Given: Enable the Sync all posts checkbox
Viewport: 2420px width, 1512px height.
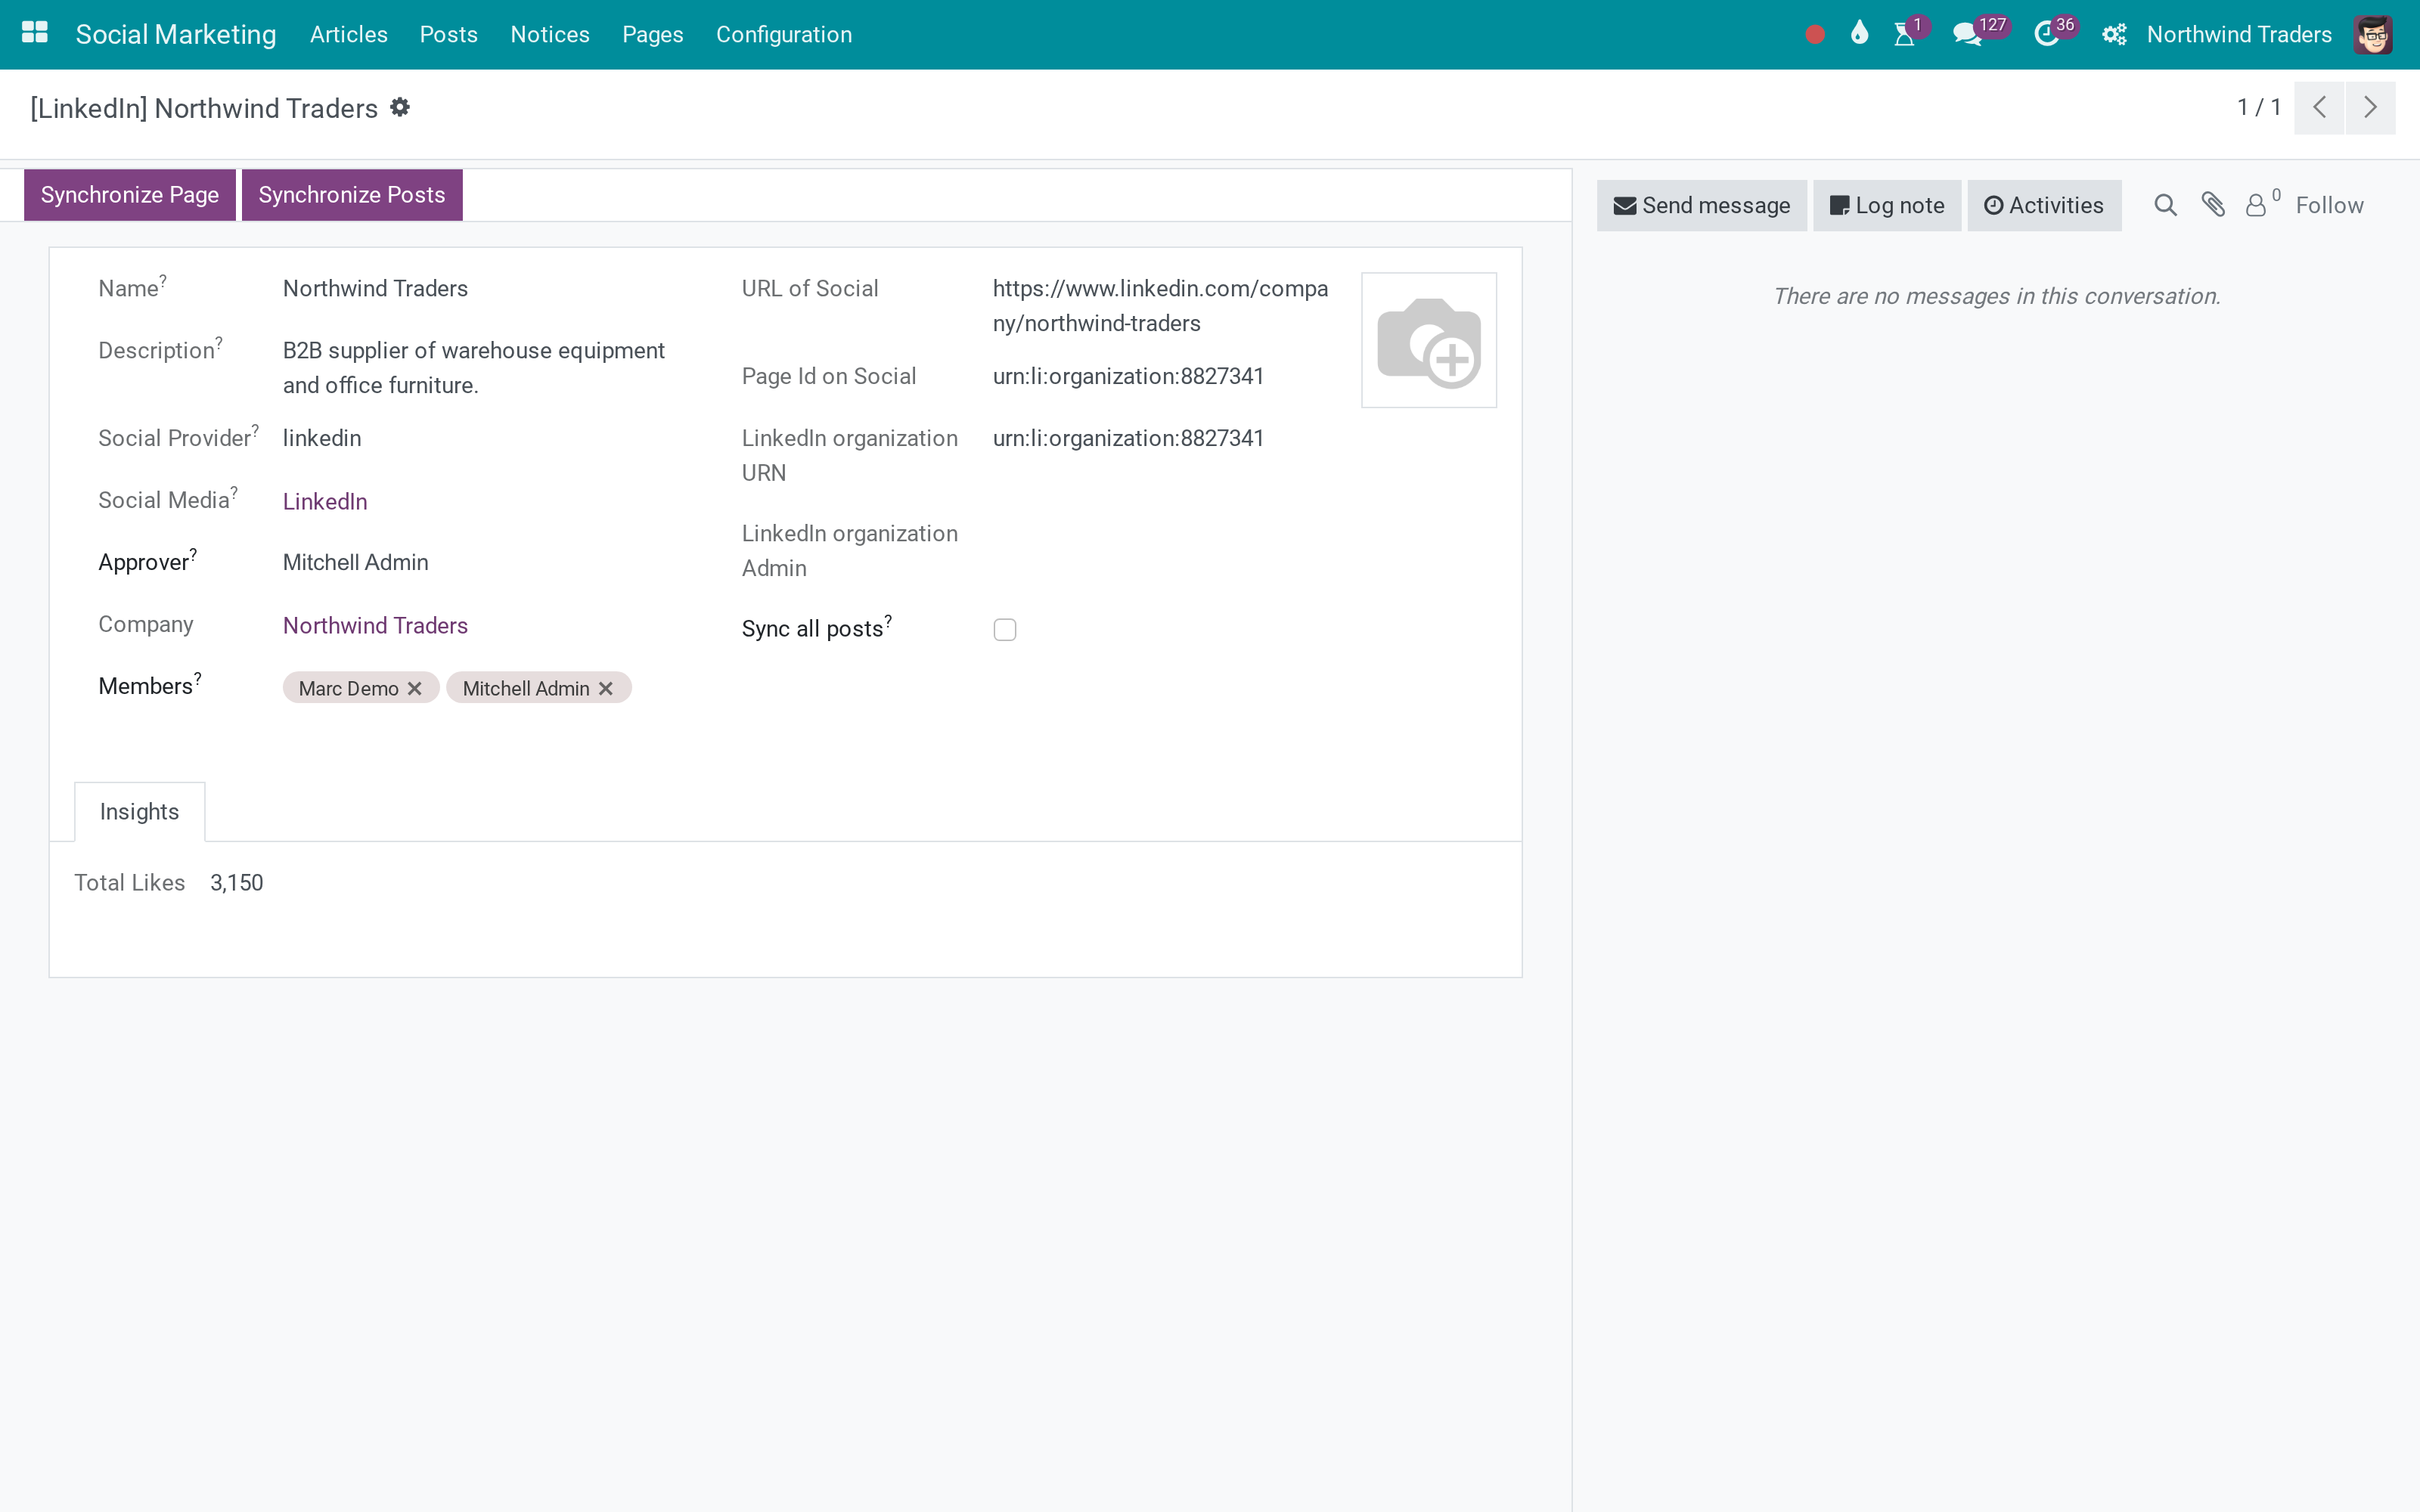Looking at the screenshot, I should point(1005,629).
